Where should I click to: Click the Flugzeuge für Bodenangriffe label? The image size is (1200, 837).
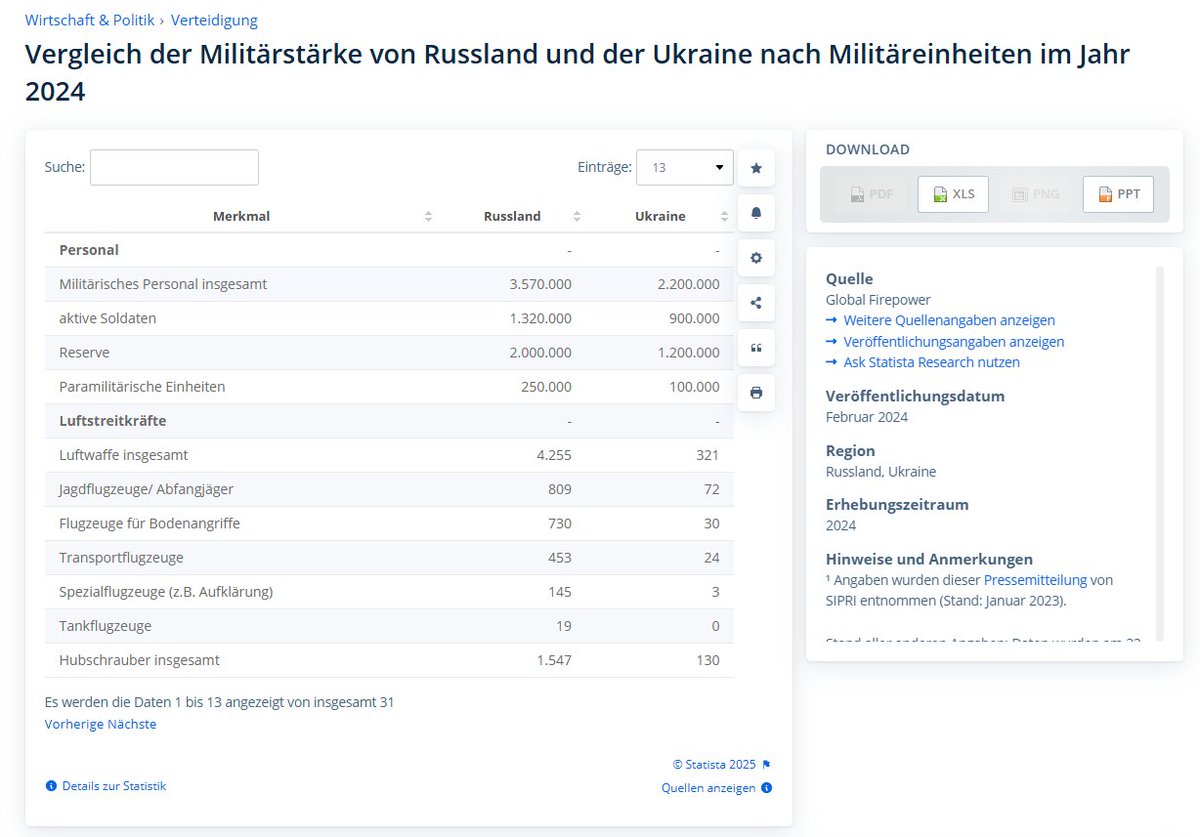[150, 523]
